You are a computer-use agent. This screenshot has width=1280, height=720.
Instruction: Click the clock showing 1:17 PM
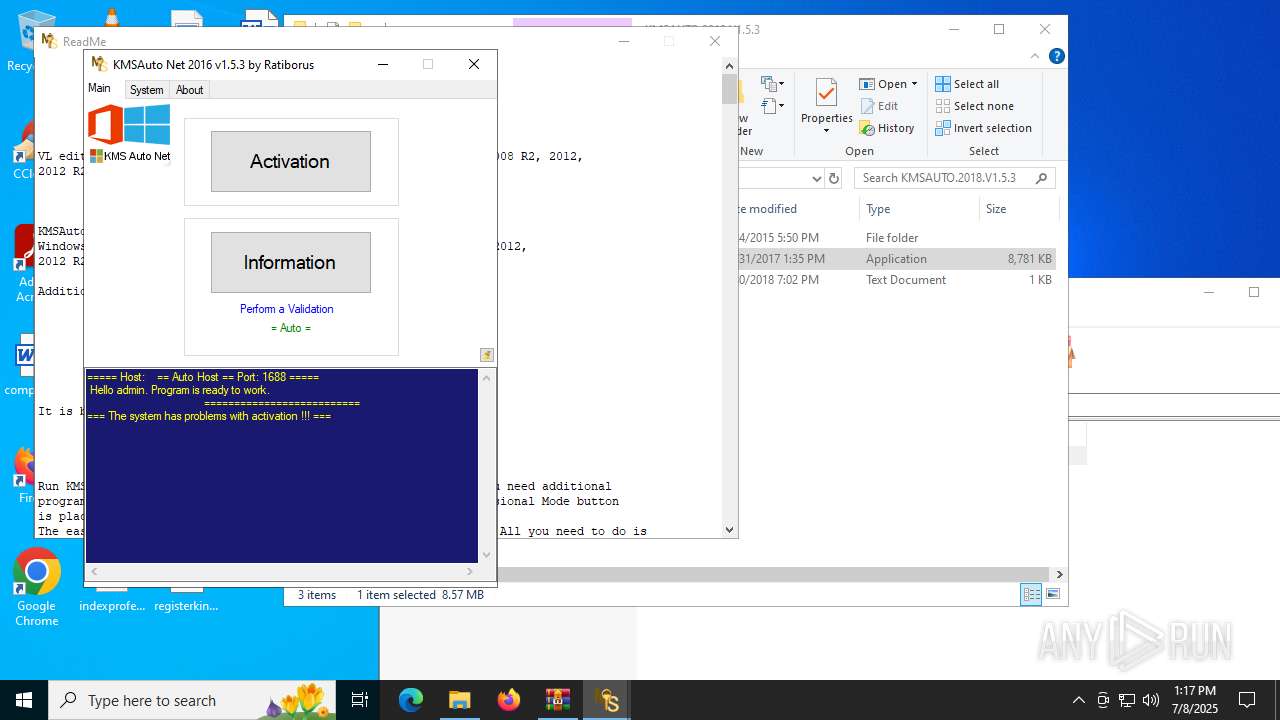pyautogui.click(x=1195, y=691)
